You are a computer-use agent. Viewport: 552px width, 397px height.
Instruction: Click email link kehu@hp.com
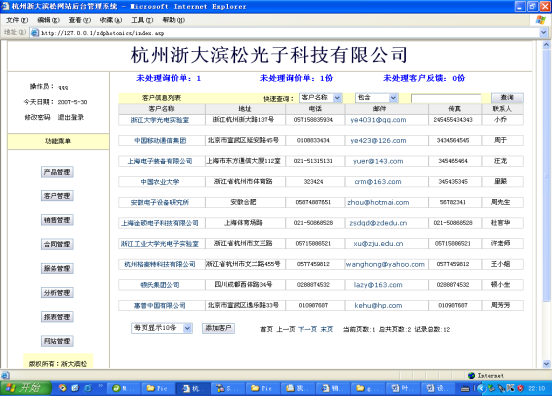[x=378, y=305]
